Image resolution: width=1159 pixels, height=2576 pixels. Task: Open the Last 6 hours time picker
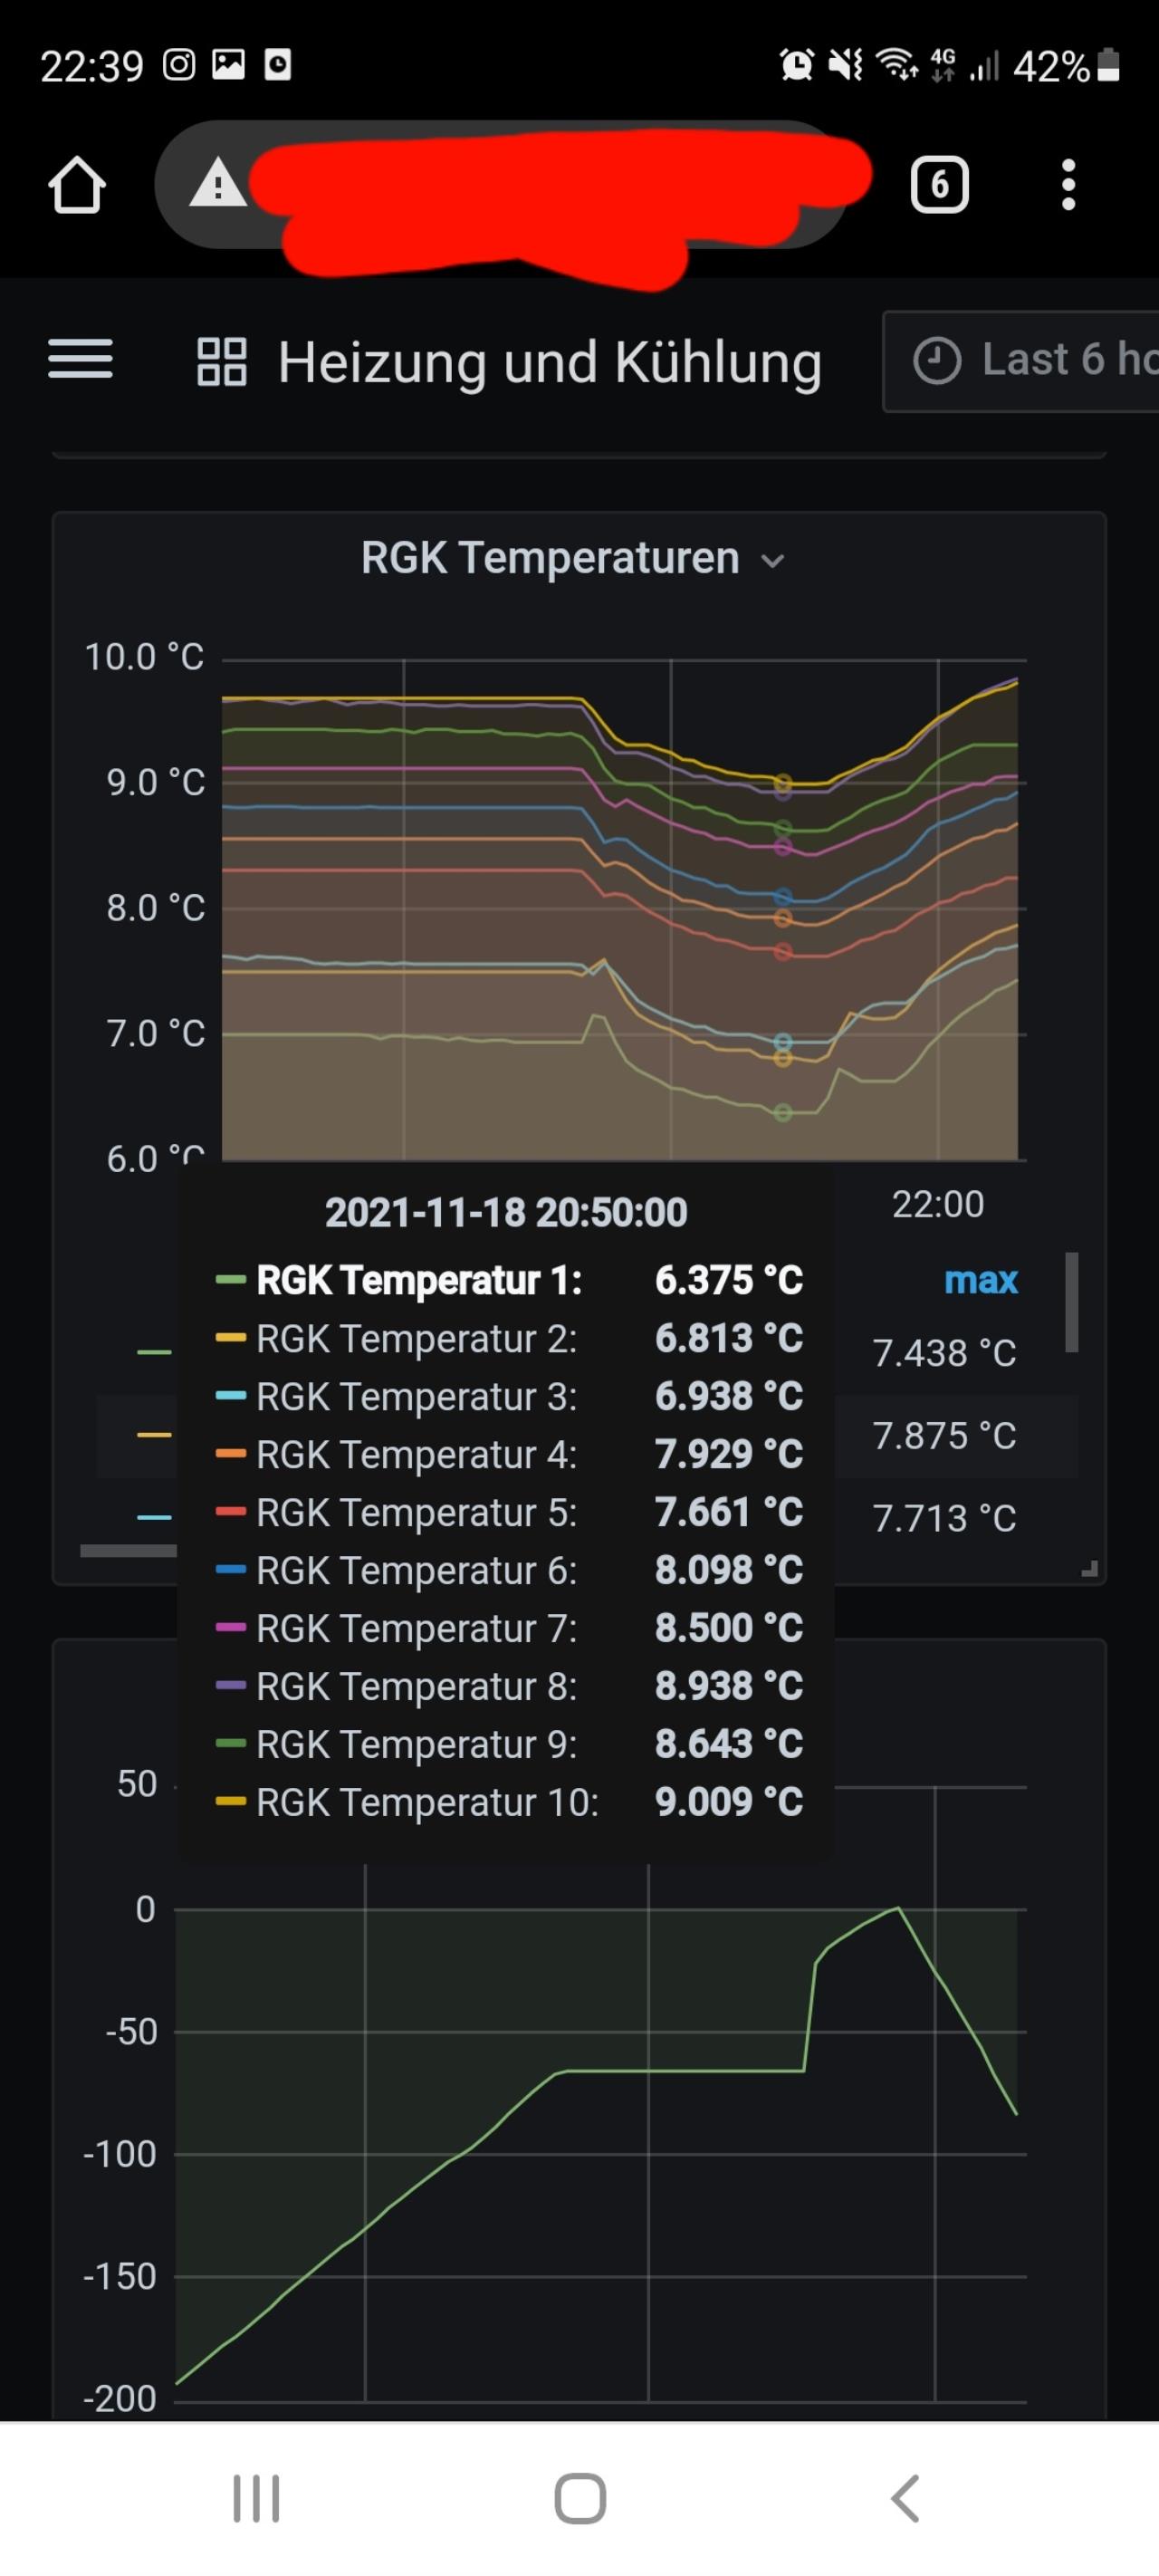(1021, 361)
